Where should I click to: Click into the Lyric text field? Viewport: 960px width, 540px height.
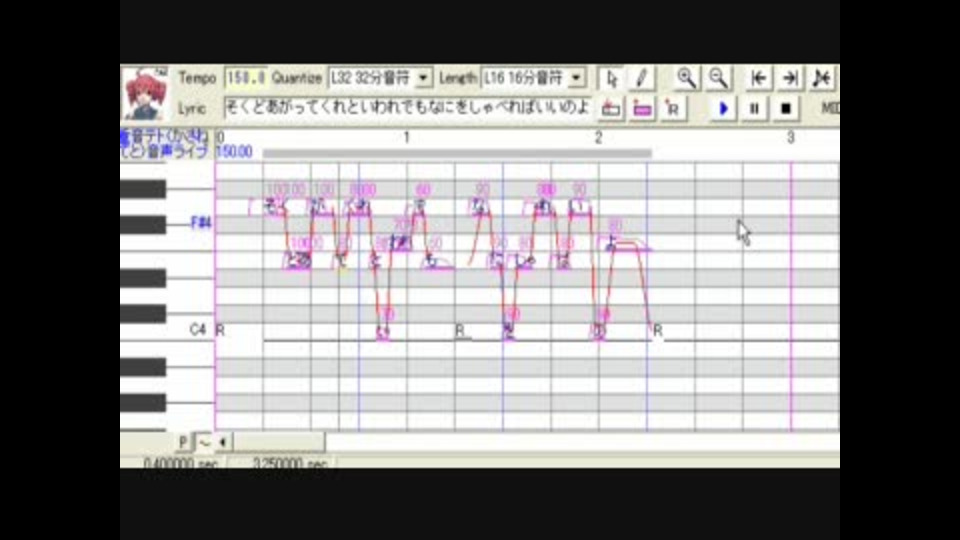pyautogui.click(x=408, y=108)
